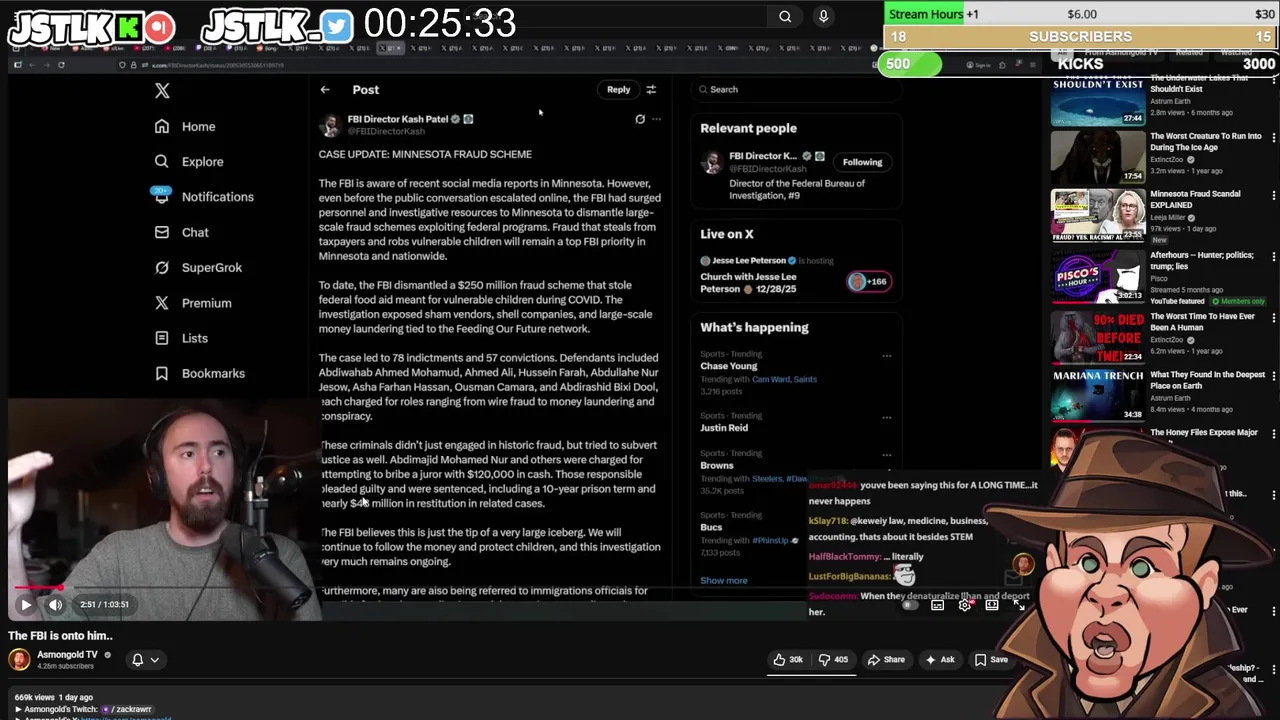Click the YouTube search magnifier button
This screenshot has height=720, width=1280.
(x=785, y=16)
